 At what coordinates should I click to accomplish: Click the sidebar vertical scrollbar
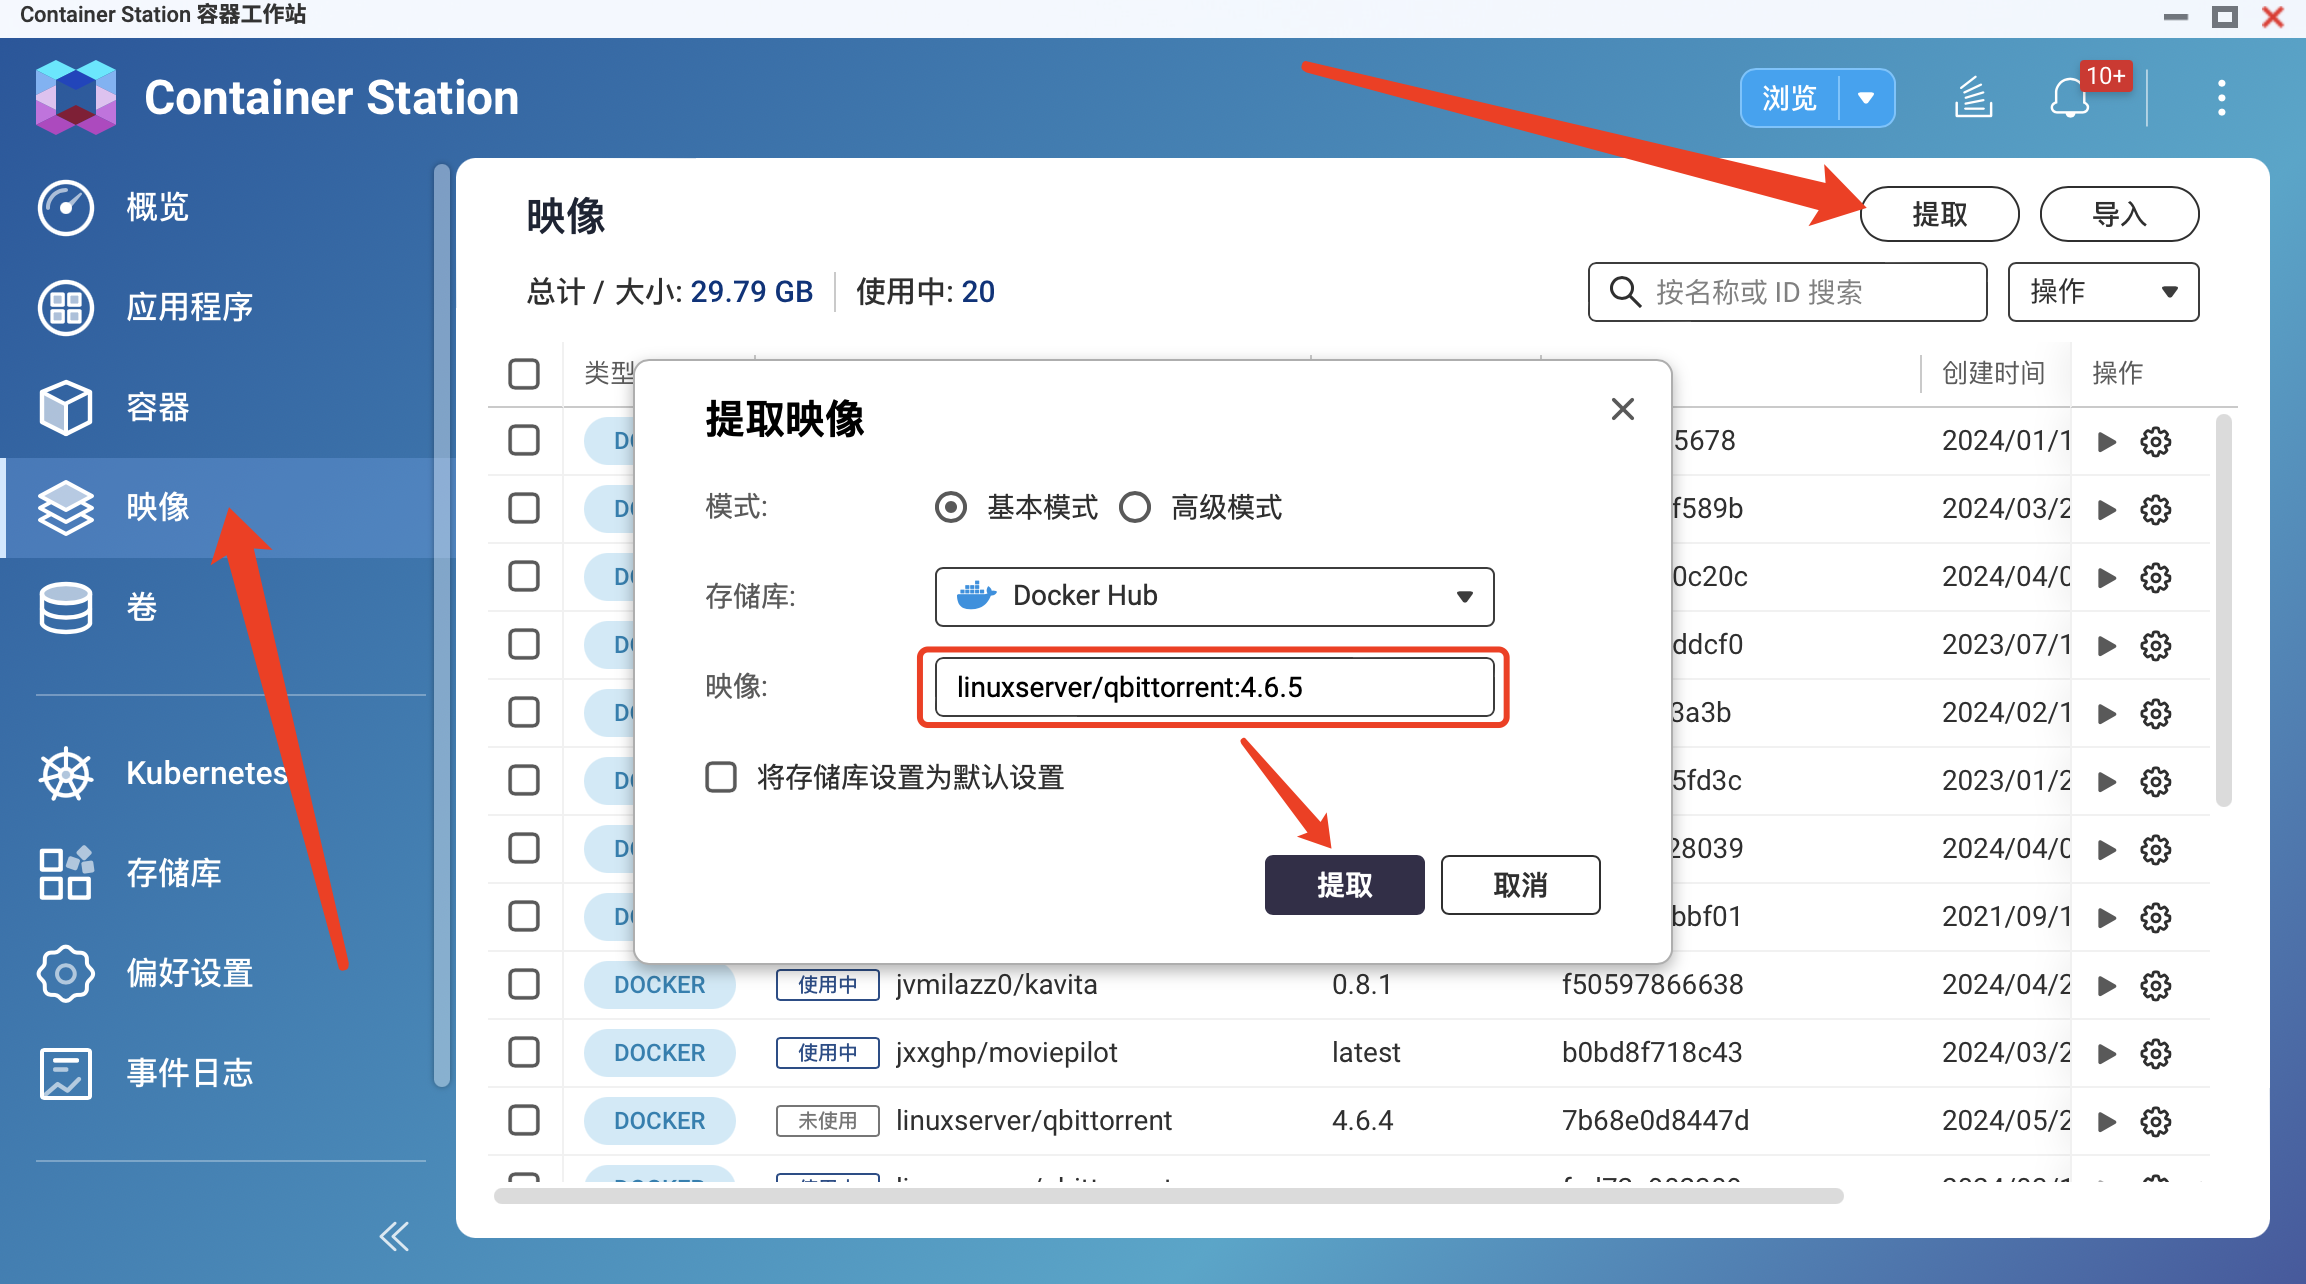tap(442, 625)
